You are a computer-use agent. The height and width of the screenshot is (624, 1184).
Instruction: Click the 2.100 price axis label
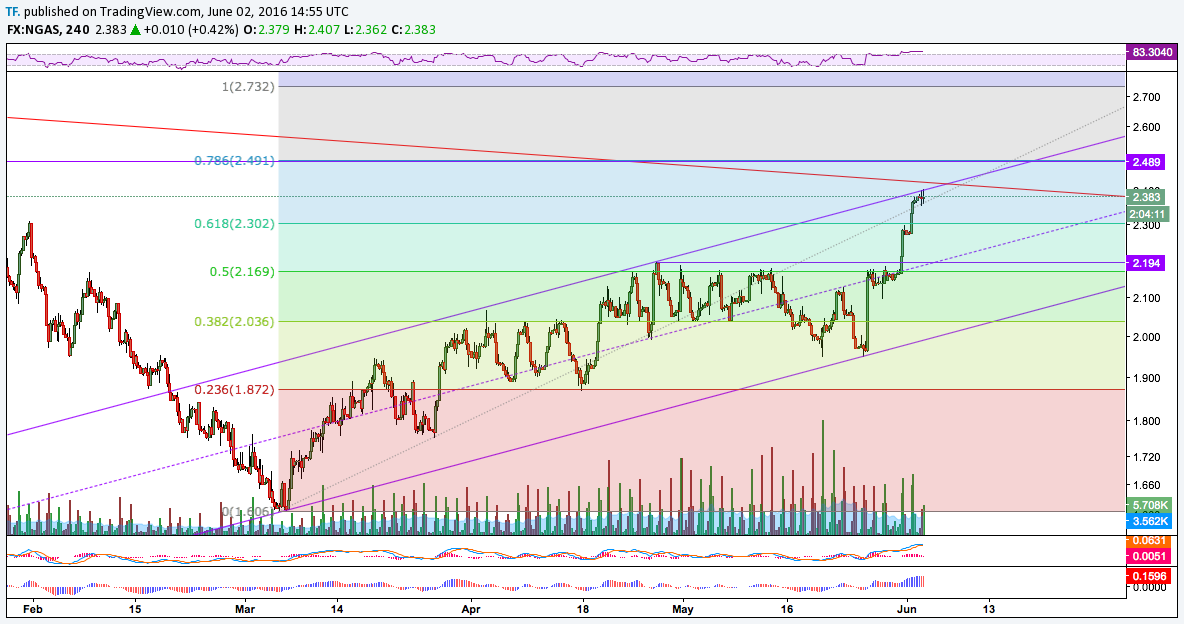(1146, 298)
